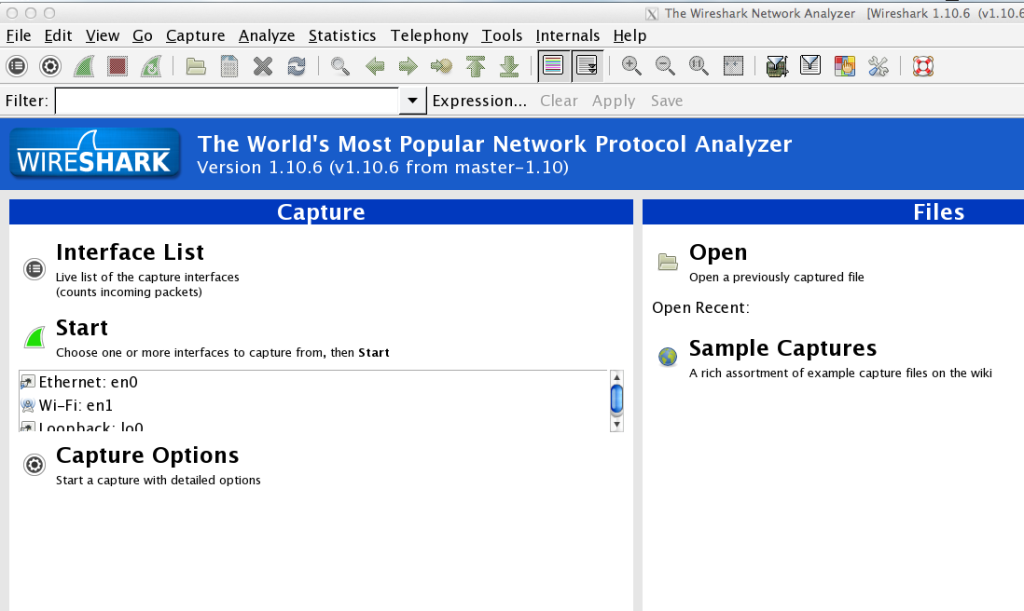1024x611 pixels.
Task: Click the interface list scrollbar thumb
Action: [x=616, y=397]
